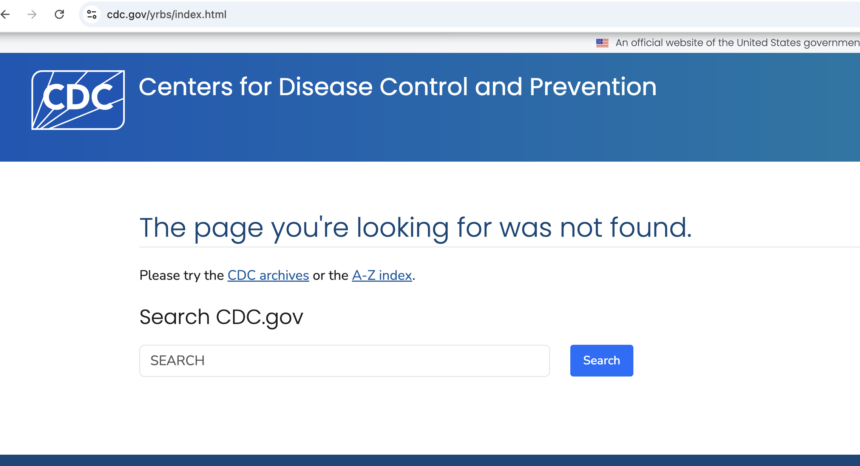The height and width of the screenshot is (466, 860).
Task: Click the 'Please try the' sentence text
Action: pos(182,275)
